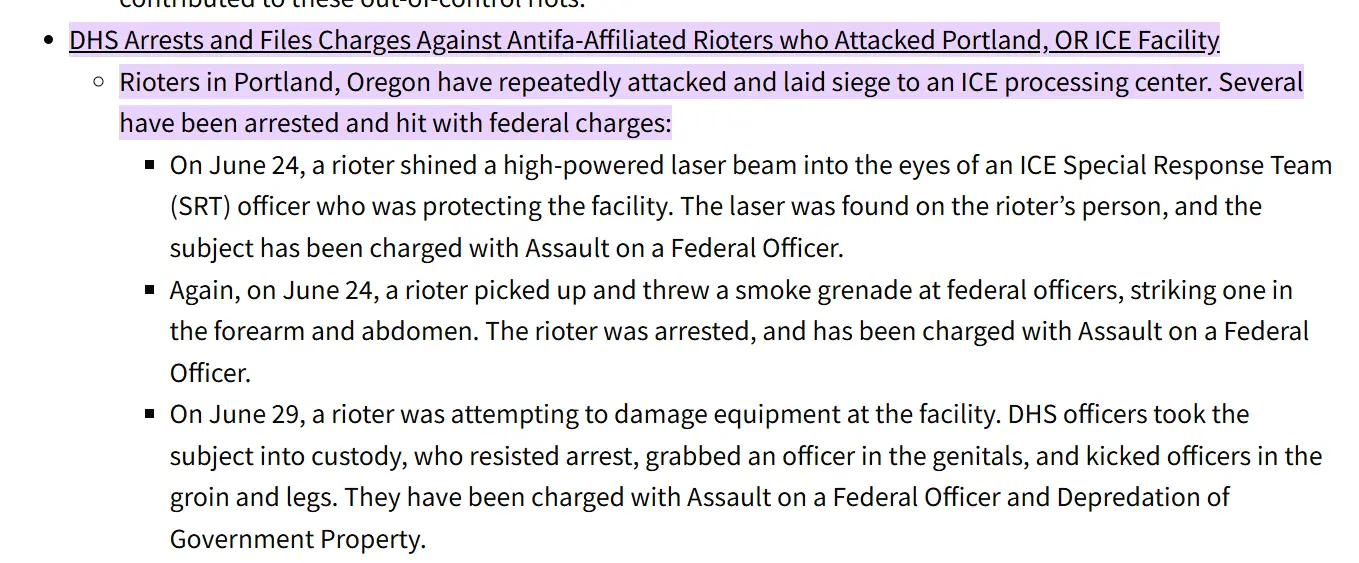Click the hollow circle bullet before 'Rioters in Portland'

[98, 82]
